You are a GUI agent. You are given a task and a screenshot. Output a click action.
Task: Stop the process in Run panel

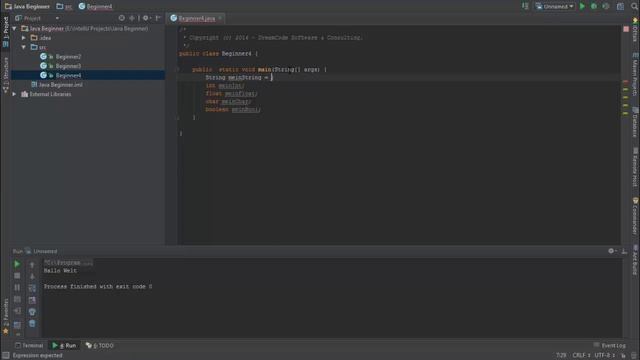(17, 276)
